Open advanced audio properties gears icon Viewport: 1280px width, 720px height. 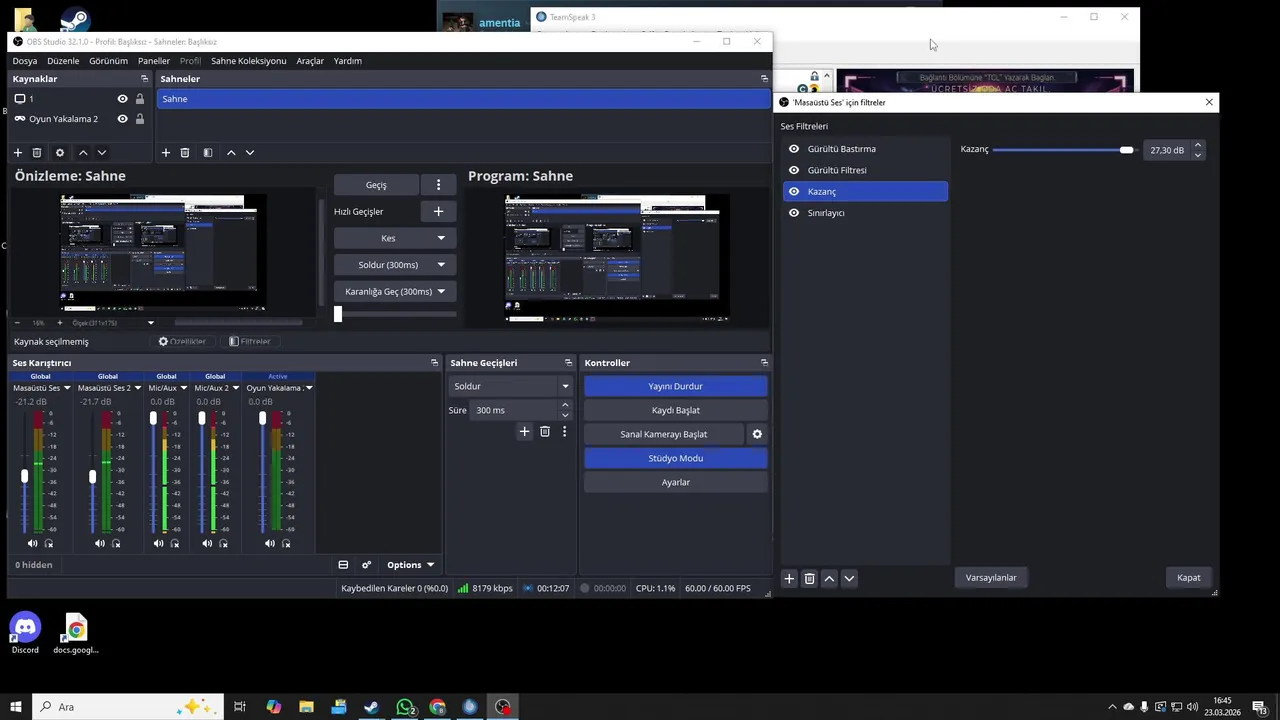pyautogui.click(x=366, y=564)
